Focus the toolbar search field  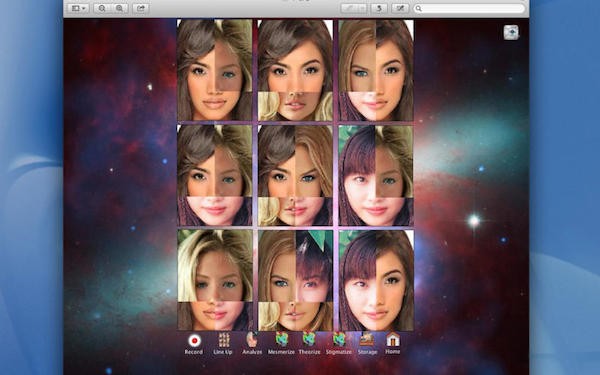tap(469, 8)
